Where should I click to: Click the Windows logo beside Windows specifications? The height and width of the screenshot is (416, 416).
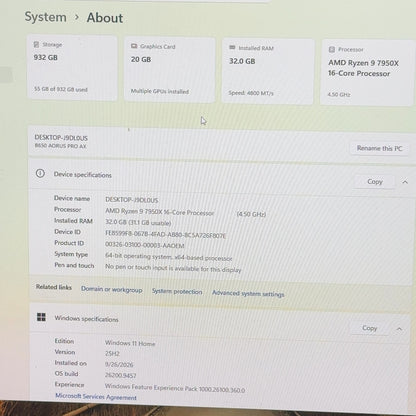[41, 317]
